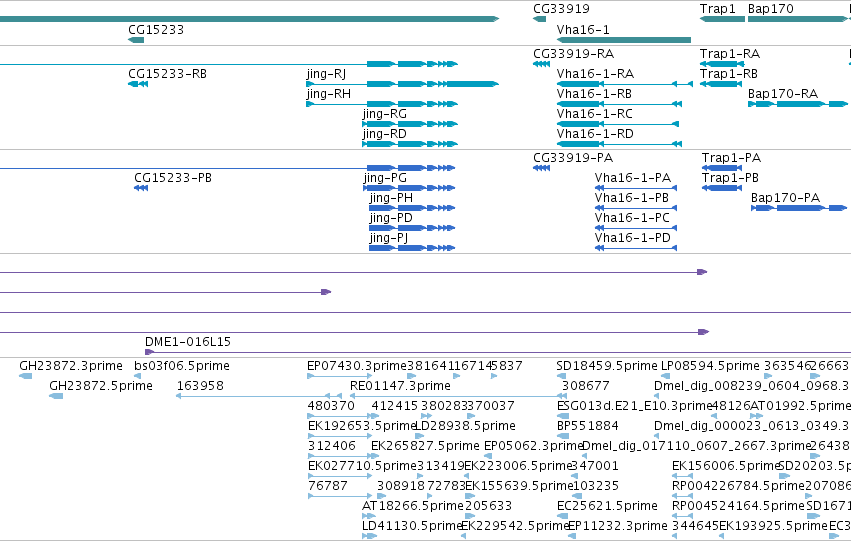Image resolution: width=851 pixels, height=541 pixels.
Task: Select the jing-PG protein
Action: (385, 178)
